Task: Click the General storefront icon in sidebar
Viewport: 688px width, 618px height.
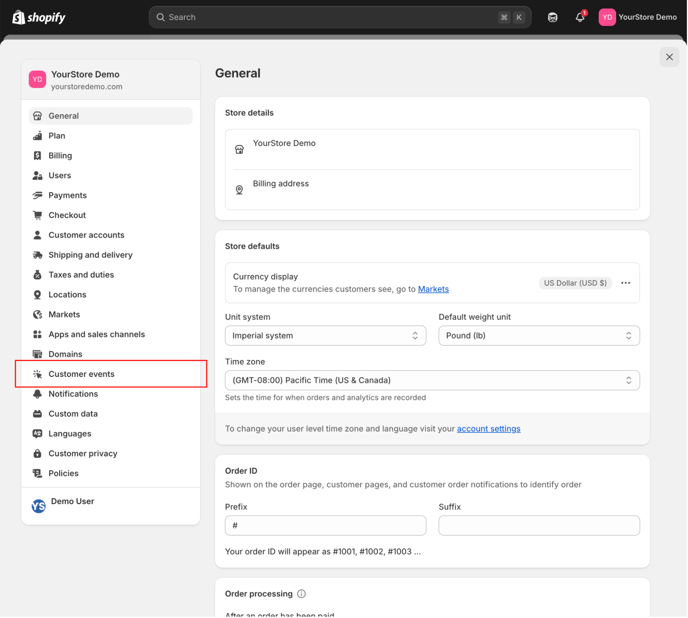Action: (38, 116)
